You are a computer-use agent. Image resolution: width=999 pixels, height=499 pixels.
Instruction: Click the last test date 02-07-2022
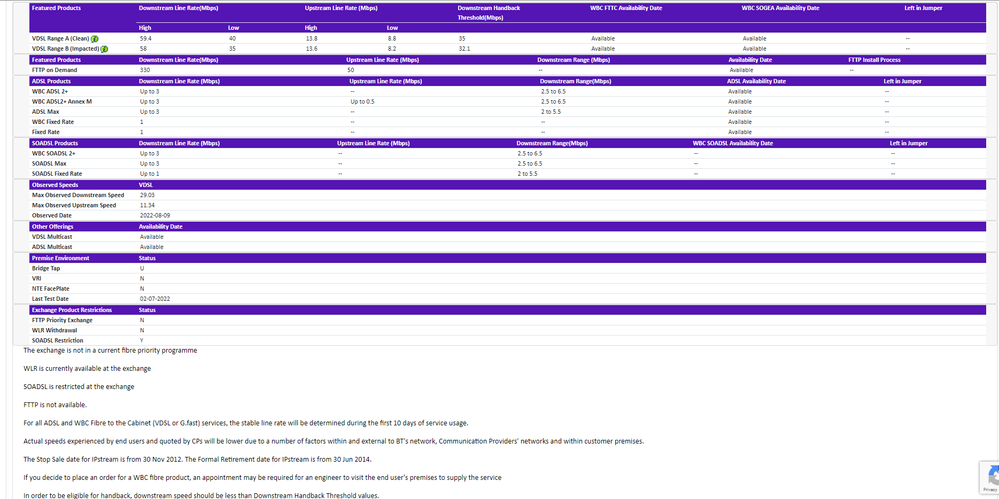(x=155, y=298)
